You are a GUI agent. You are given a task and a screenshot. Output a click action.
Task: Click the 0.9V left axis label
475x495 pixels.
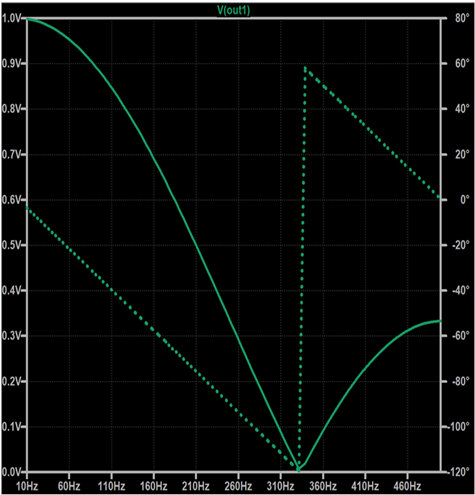point(12,63)
